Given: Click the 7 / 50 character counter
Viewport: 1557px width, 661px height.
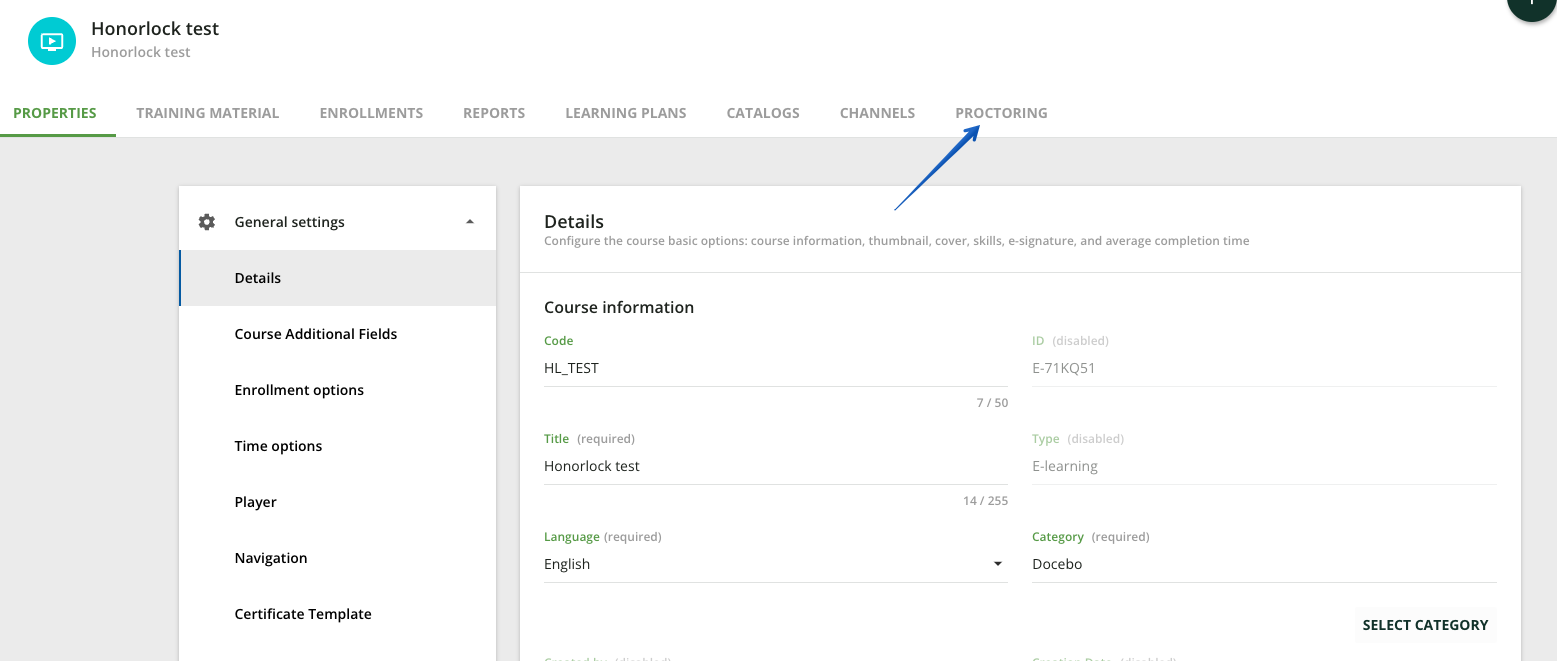Looking at the screenshot, I should [x=992, y=403].
